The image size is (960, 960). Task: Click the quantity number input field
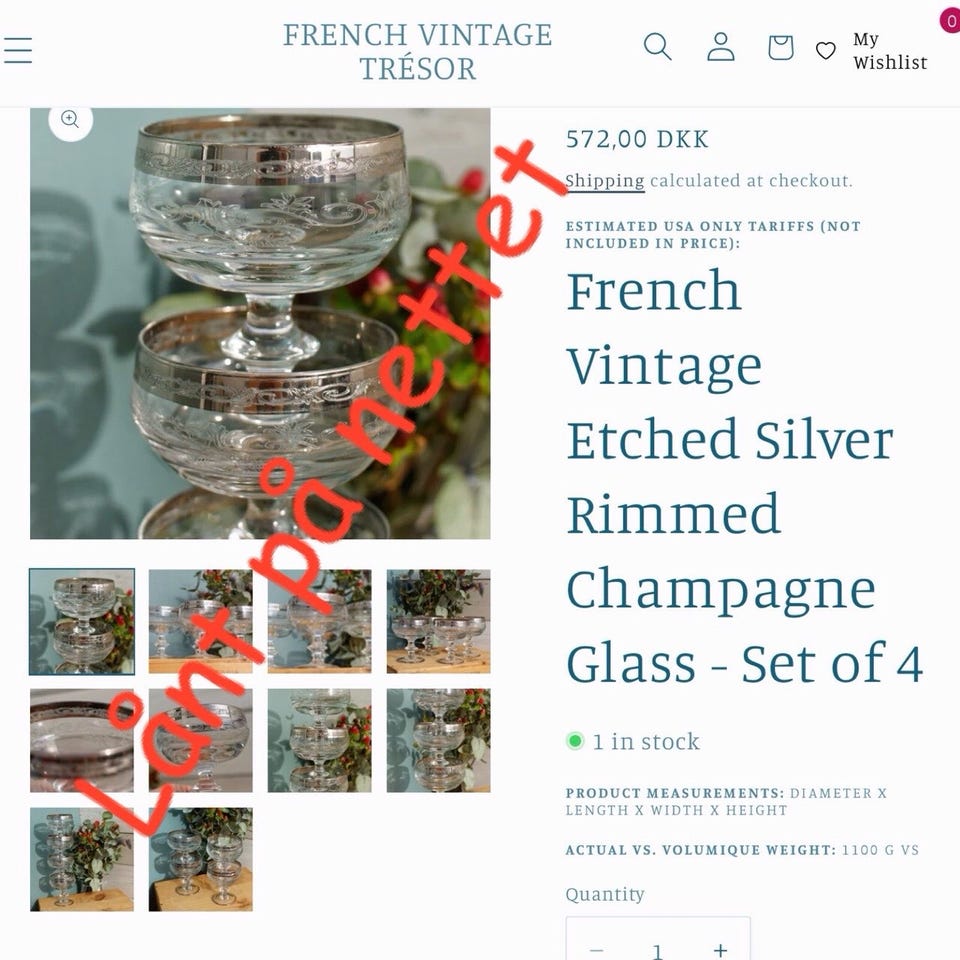(658, 950)
